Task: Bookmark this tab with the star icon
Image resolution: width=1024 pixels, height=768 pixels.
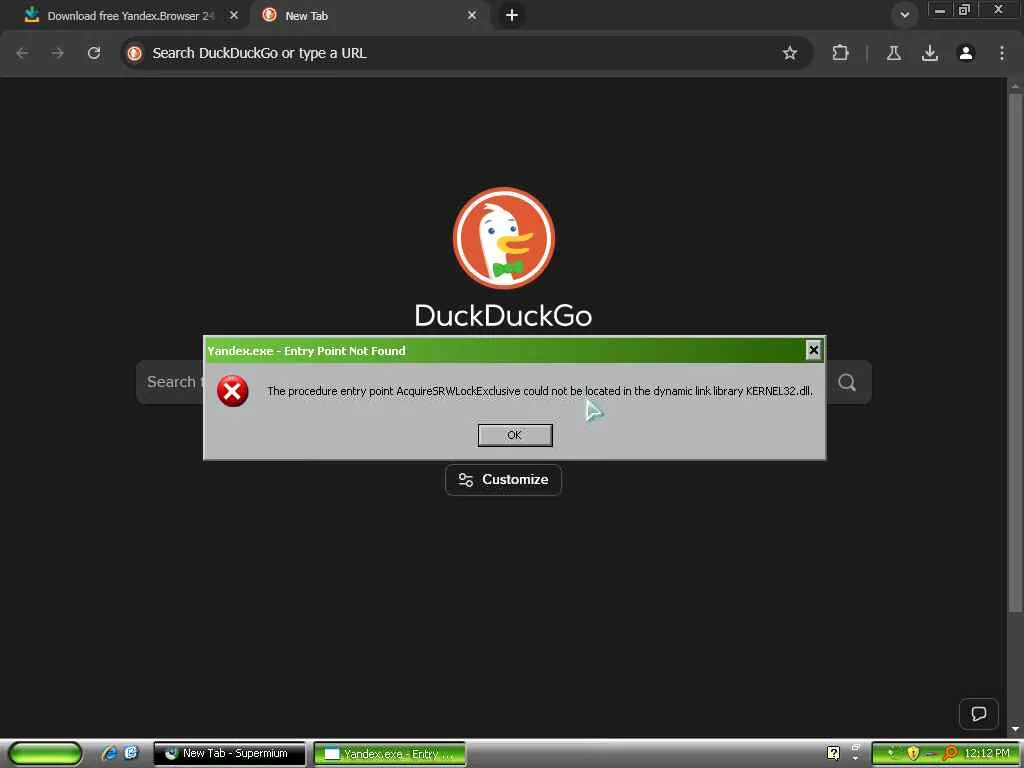Action: [790, 53]
